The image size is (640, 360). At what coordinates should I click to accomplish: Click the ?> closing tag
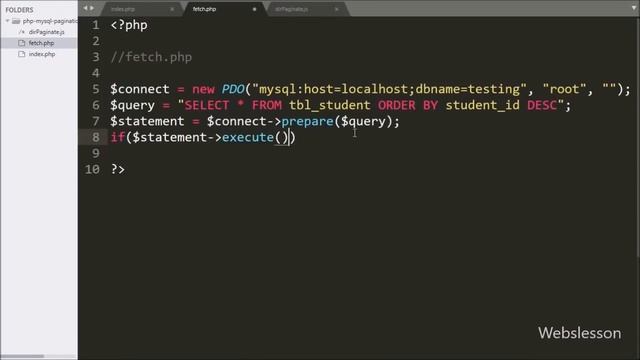click(x=118, y=169)
